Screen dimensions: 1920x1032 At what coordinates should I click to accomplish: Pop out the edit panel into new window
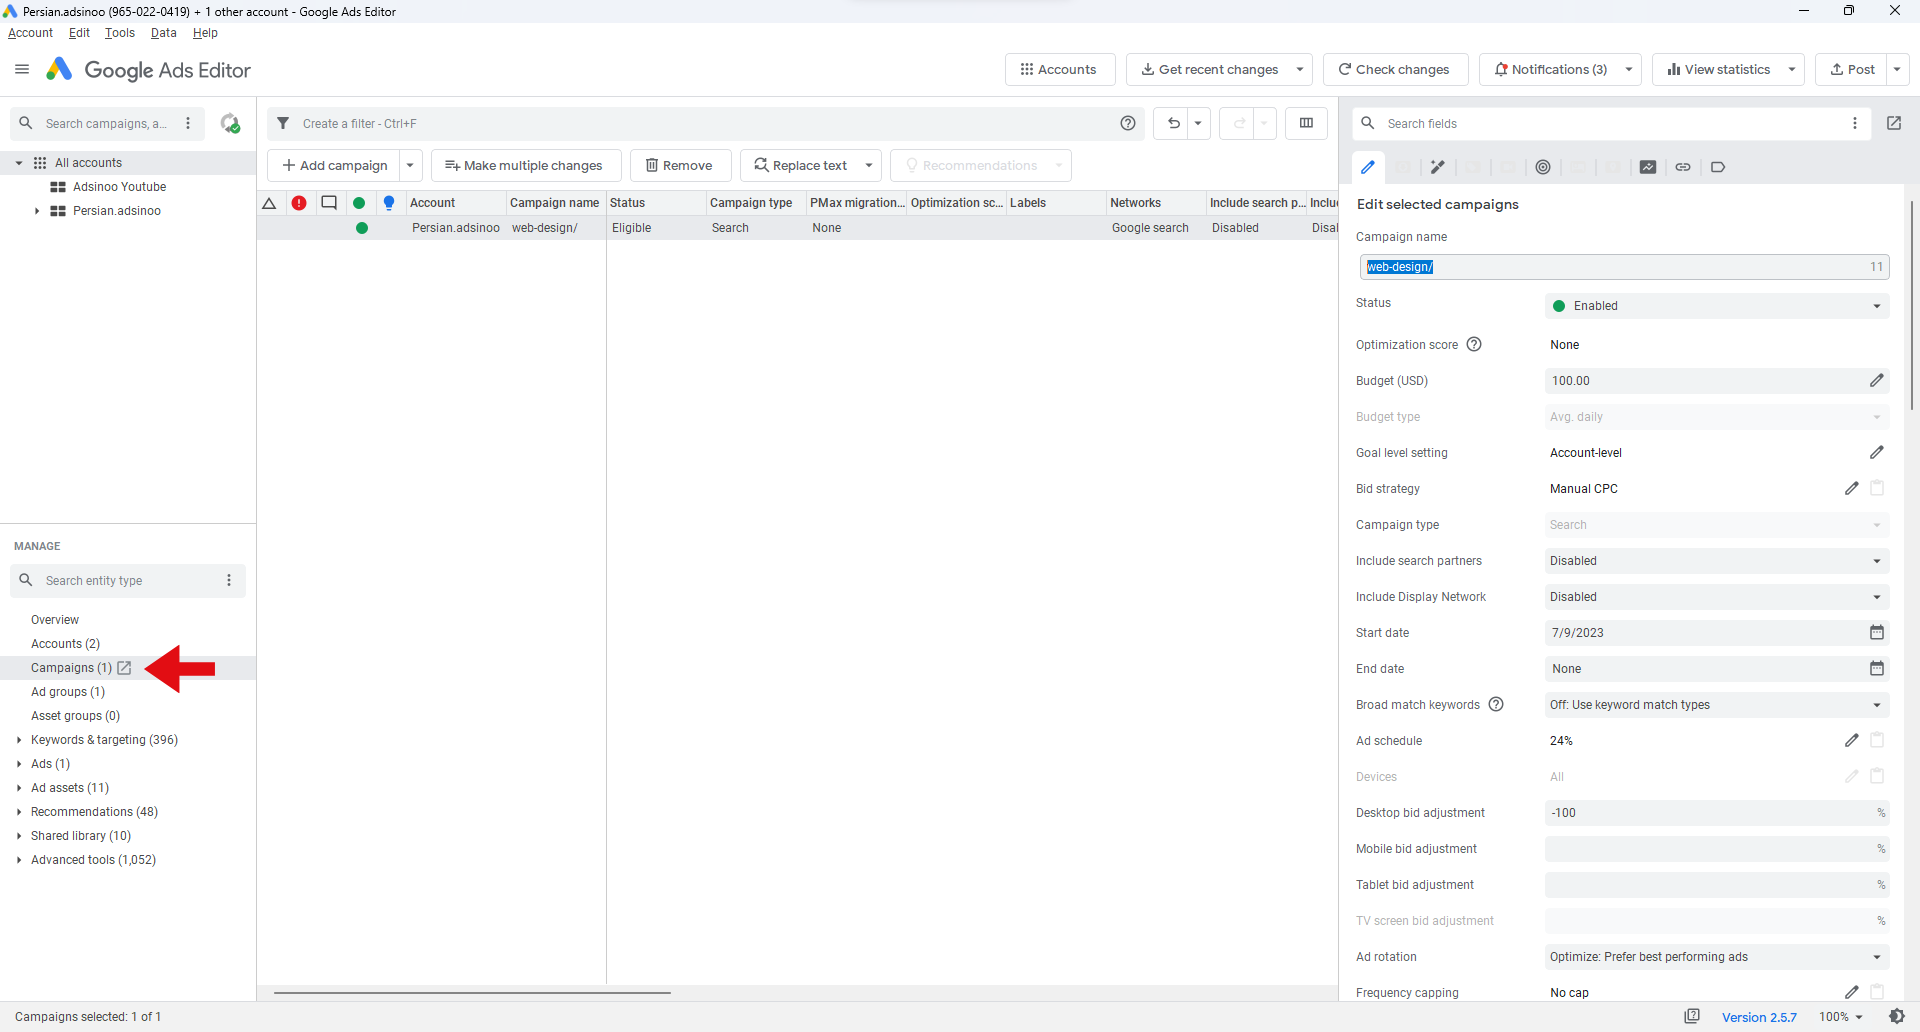pyautogui.click(x=1894, y=123)
